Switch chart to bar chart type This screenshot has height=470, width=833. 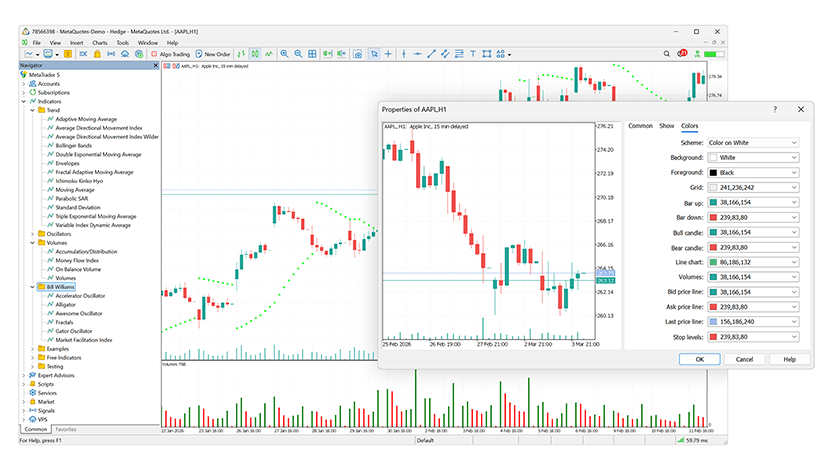(x=242, y=54)
